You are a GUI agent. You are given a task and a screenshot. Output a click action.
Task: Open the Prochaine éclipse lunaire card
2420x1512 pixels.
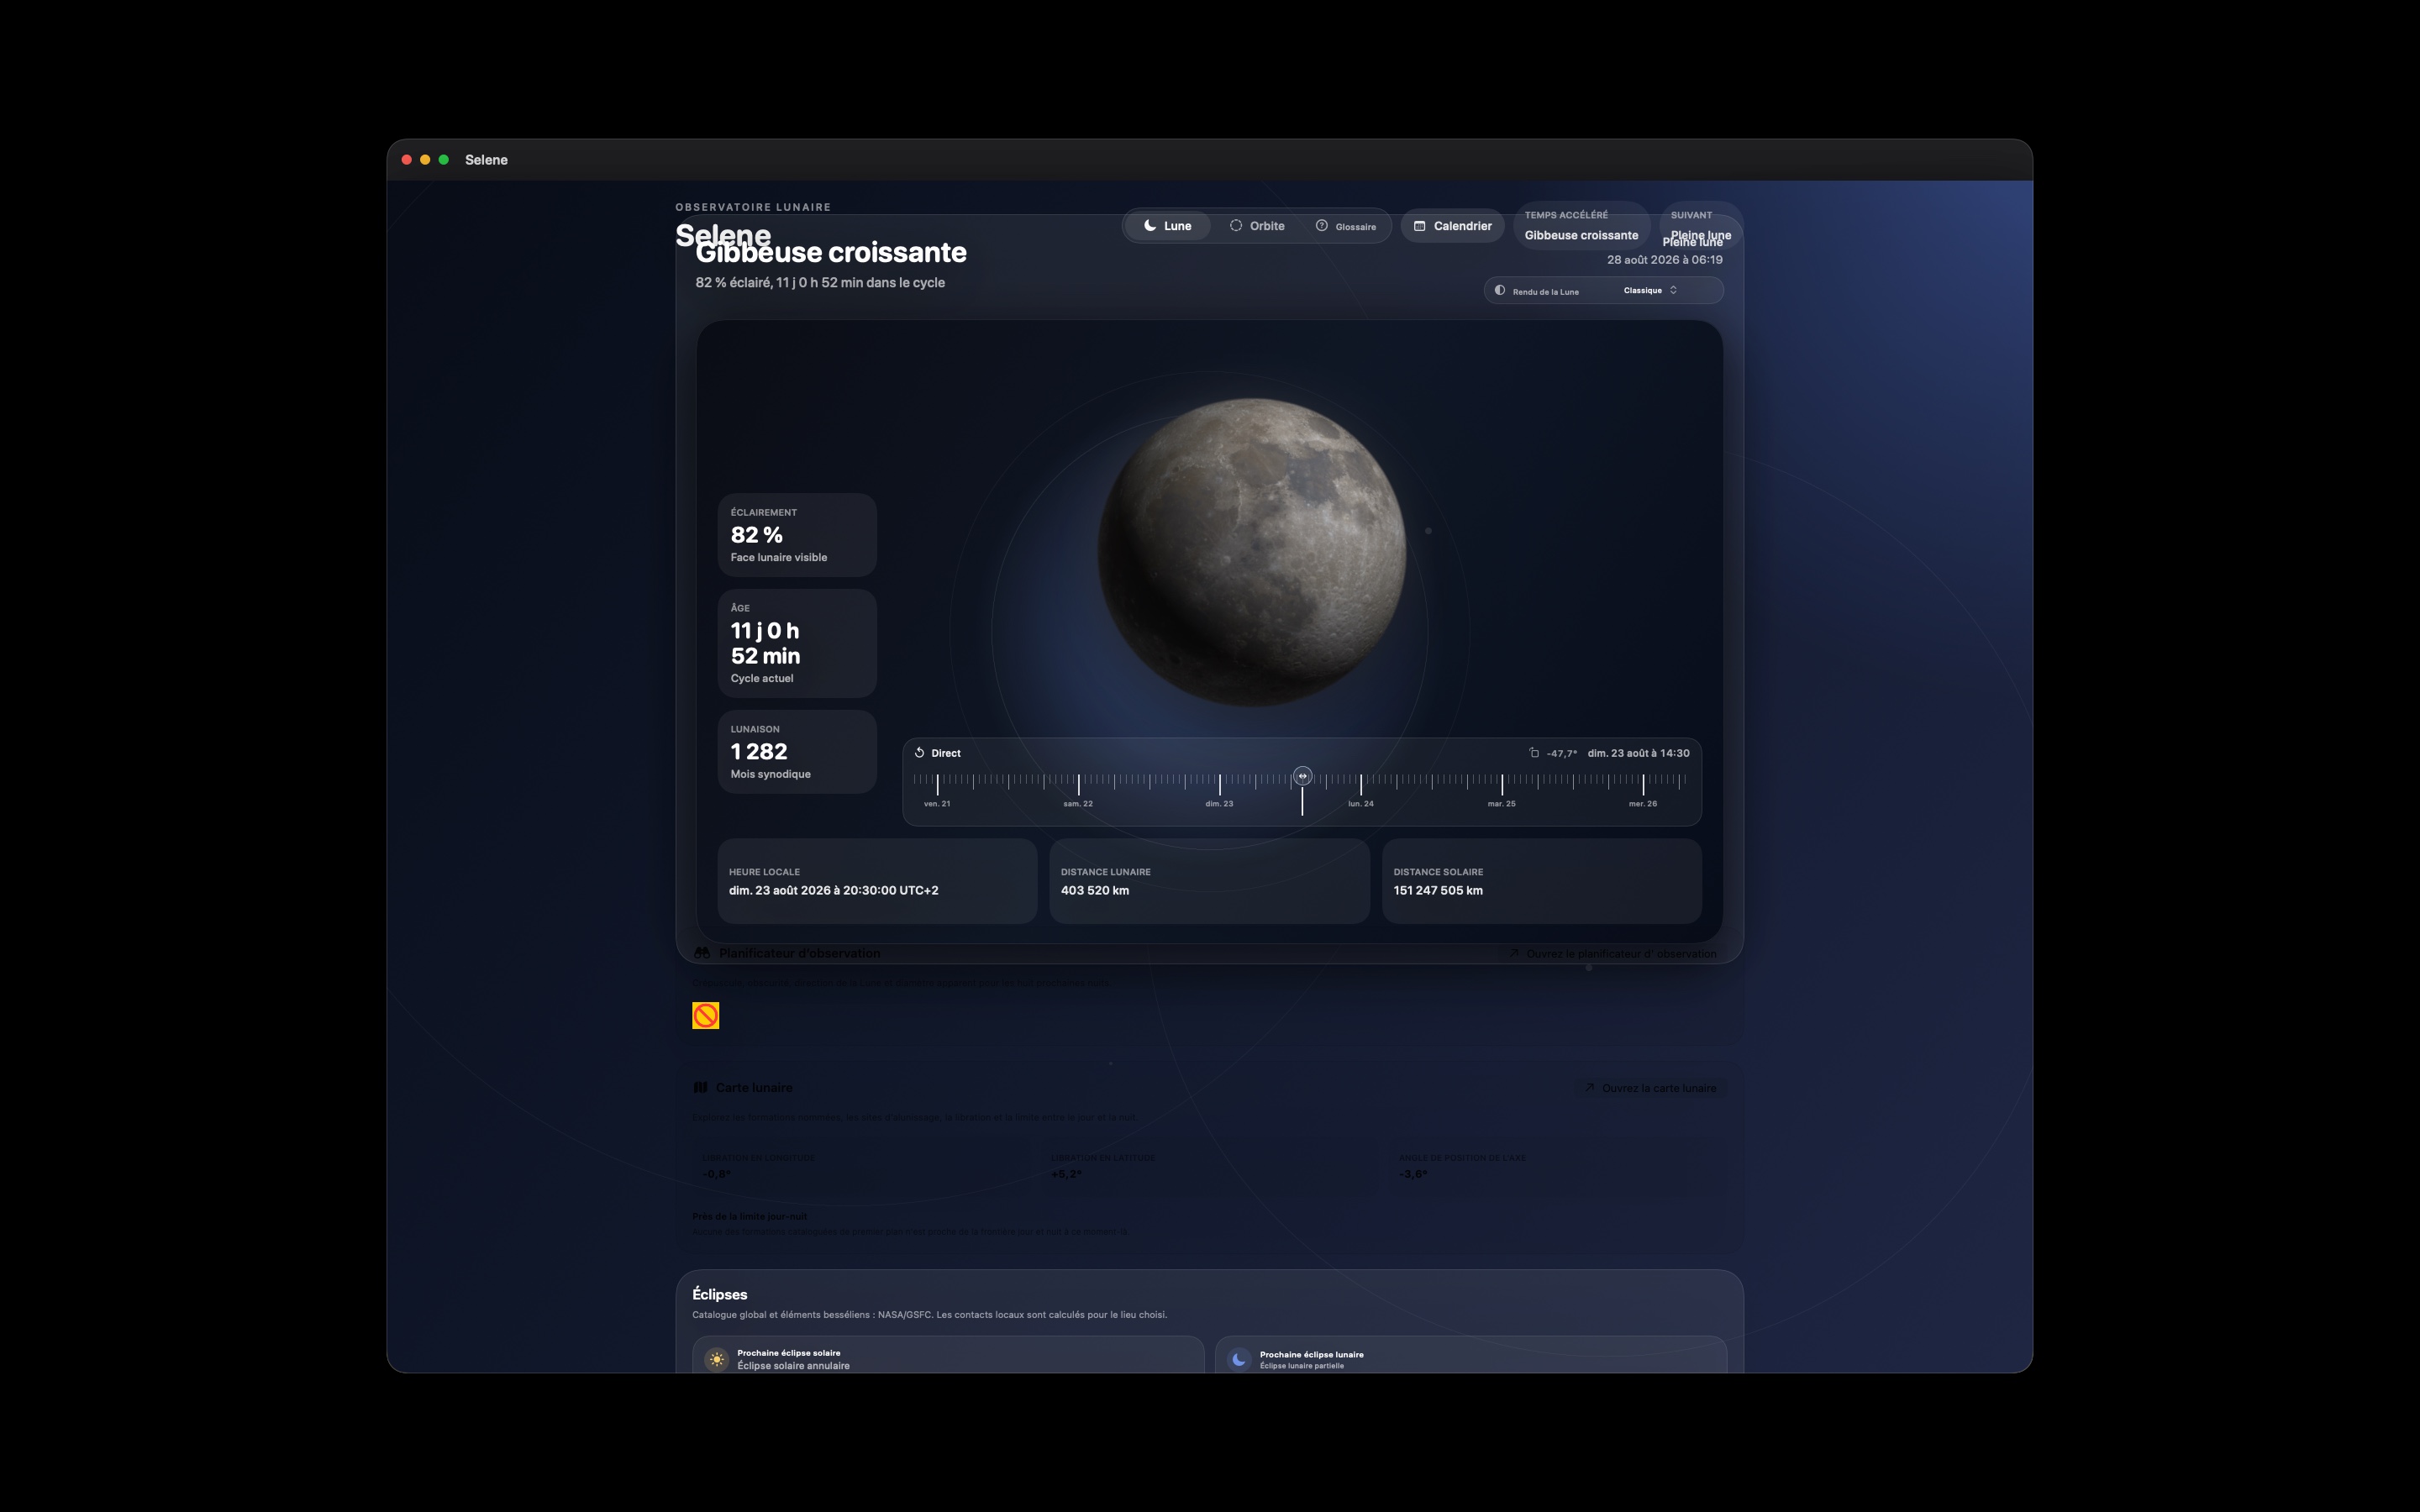(1471, 1355)
